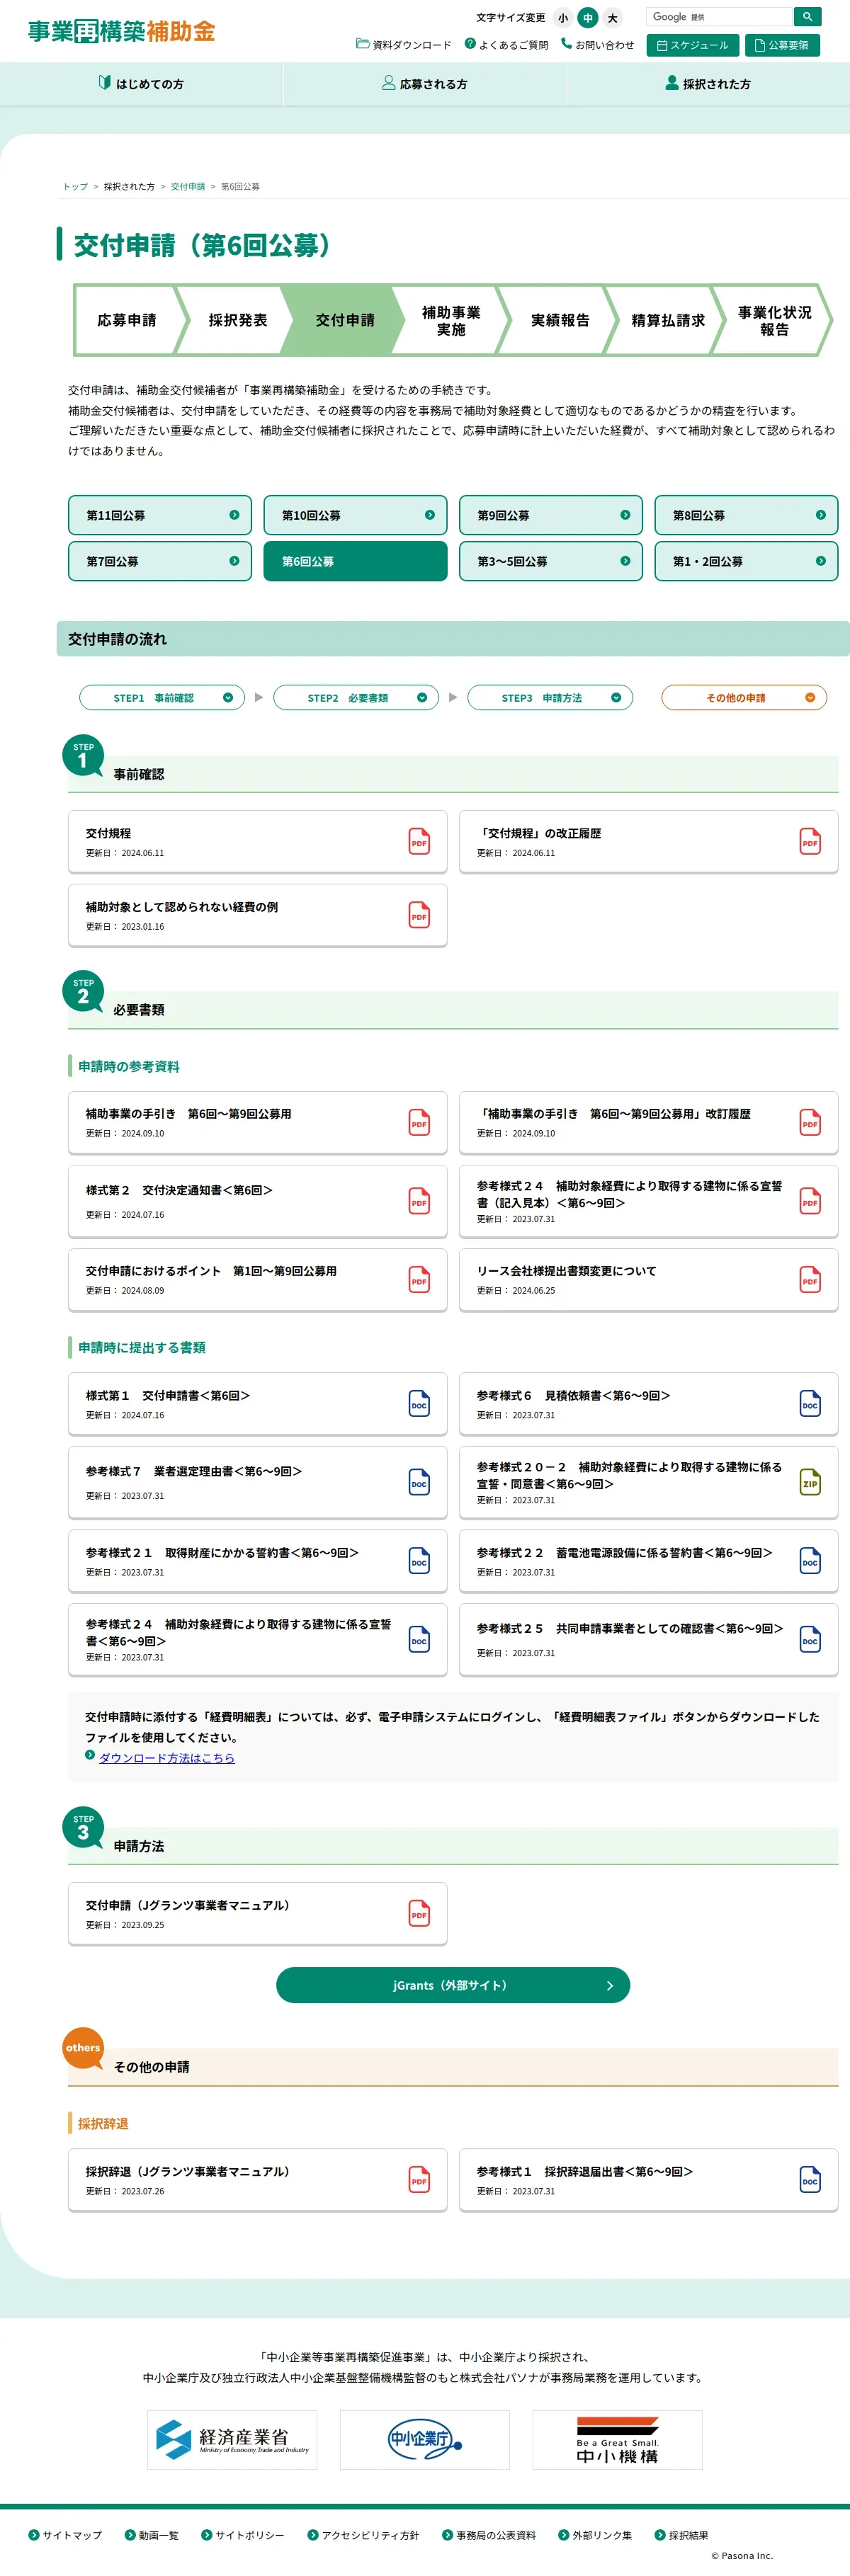Open PDF icon for 採択辞退(Jグランツ事業者マニュアル)
Image resolution: width=850 pixels, height=2576 pixels.
pyautogui.click(x=419, y=2180)
